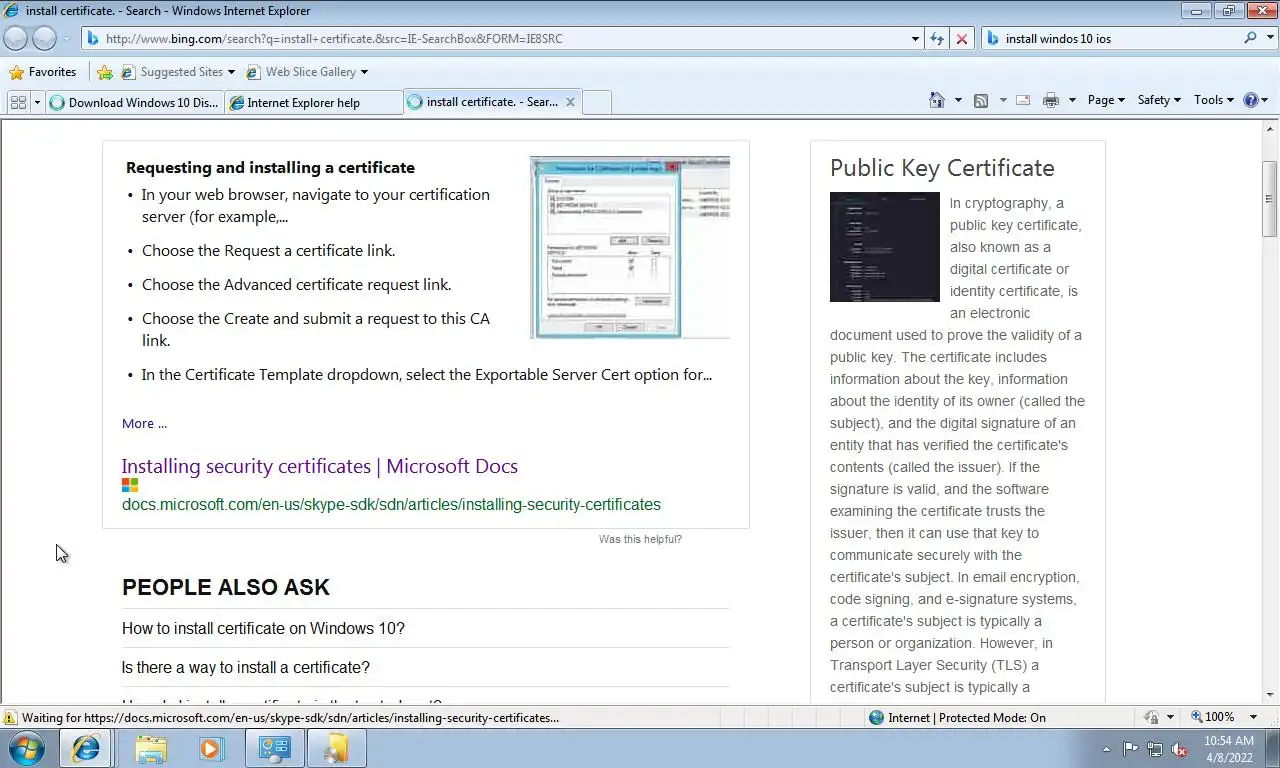Show hidden tray icons arrow
Image resolution: width=1280 pixels, height=768 pixels.
(x=1106, y=748)
